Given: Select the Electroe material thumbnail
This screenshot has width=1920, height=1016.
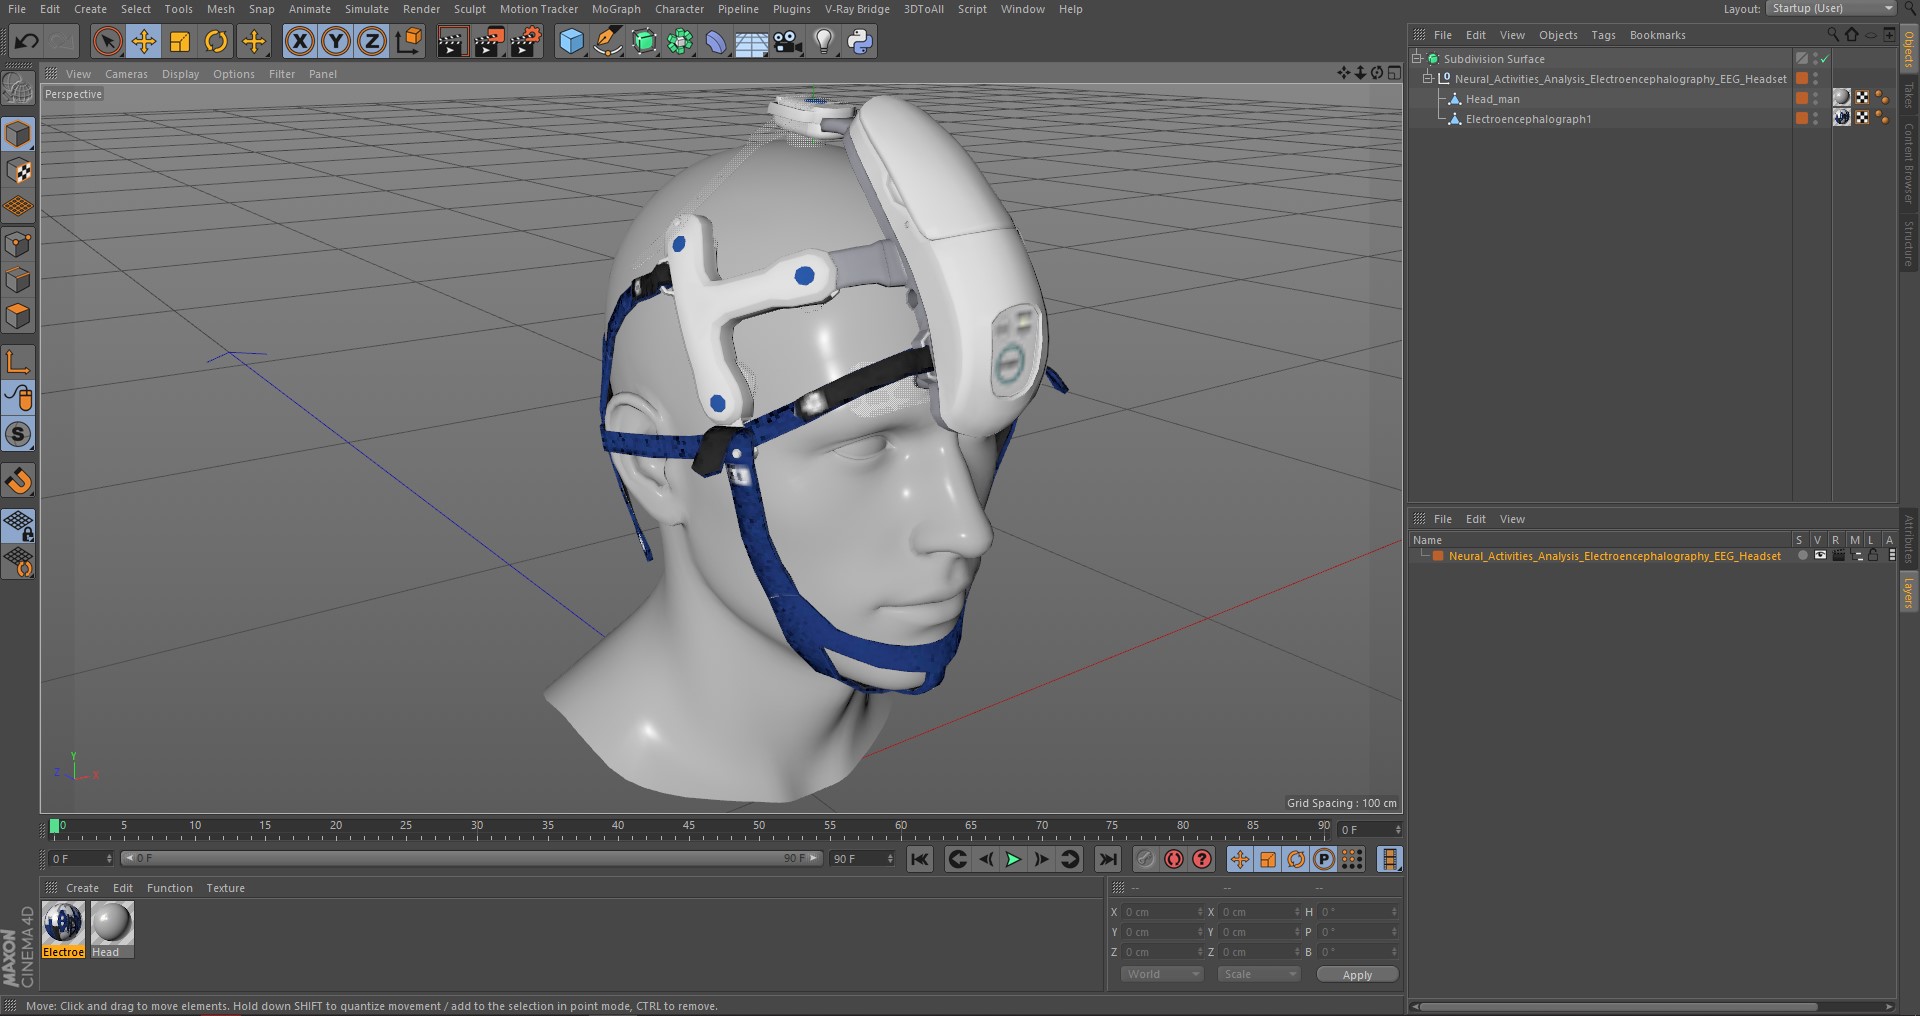Looking at the screenshot, I should (63, 923).
